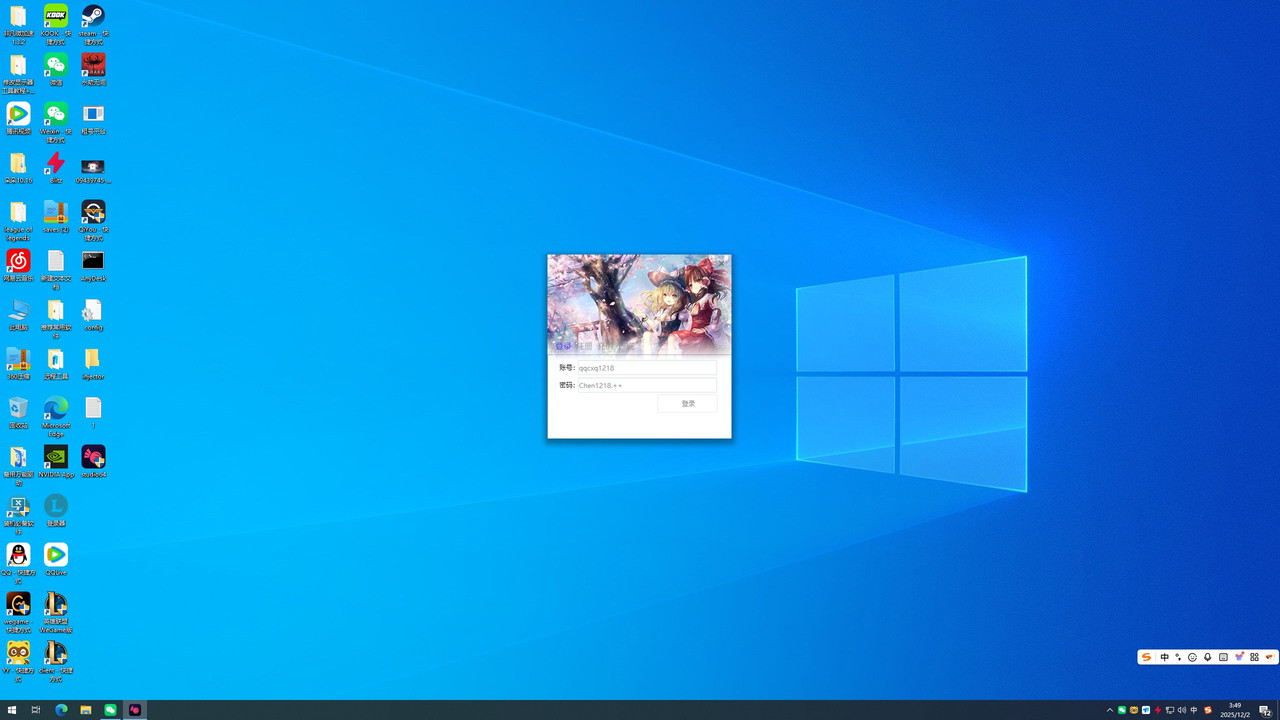Select the 网易云音乐 NetEase Music icon
1280x720 pixels.
[18, 266]
